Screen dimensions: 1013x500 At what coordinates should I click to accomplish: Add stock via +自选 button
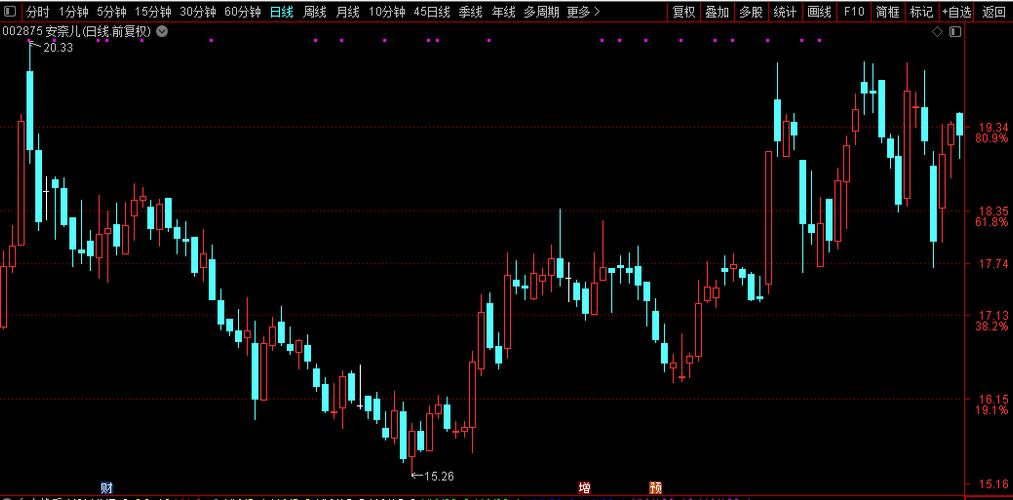tap(957, 12)
